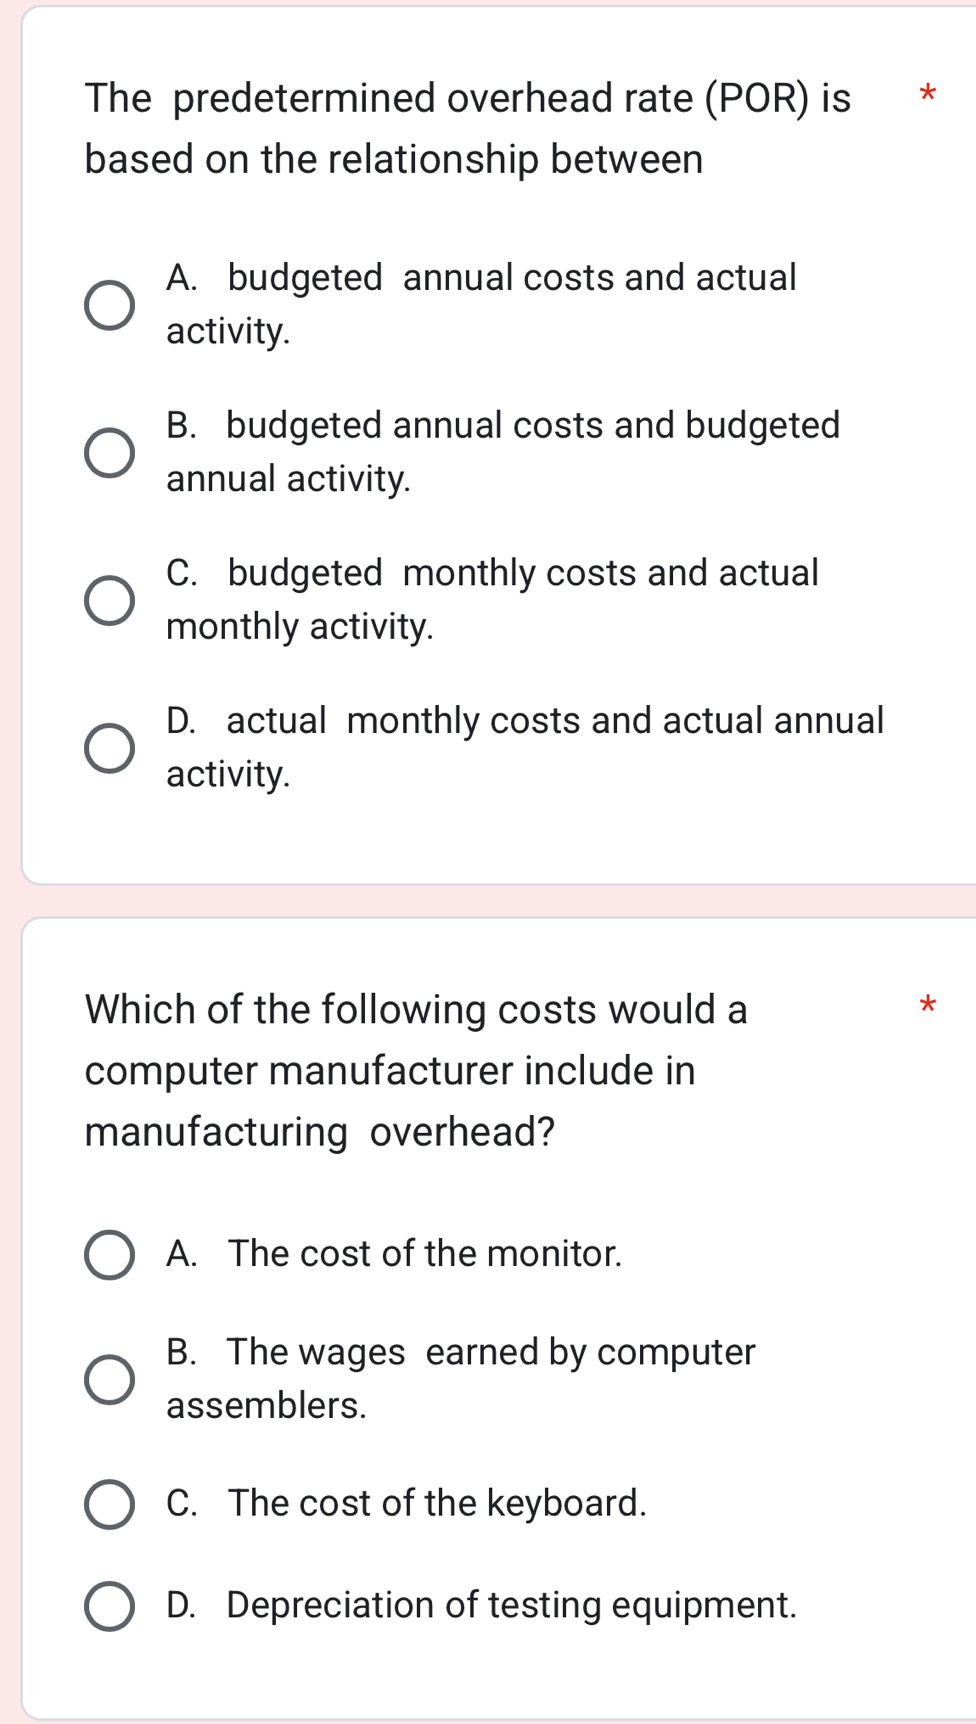The image size is (976, 1724).
Task: Pick radio for budgeted monthly costs, actual monthly activity
Action: 109,600
